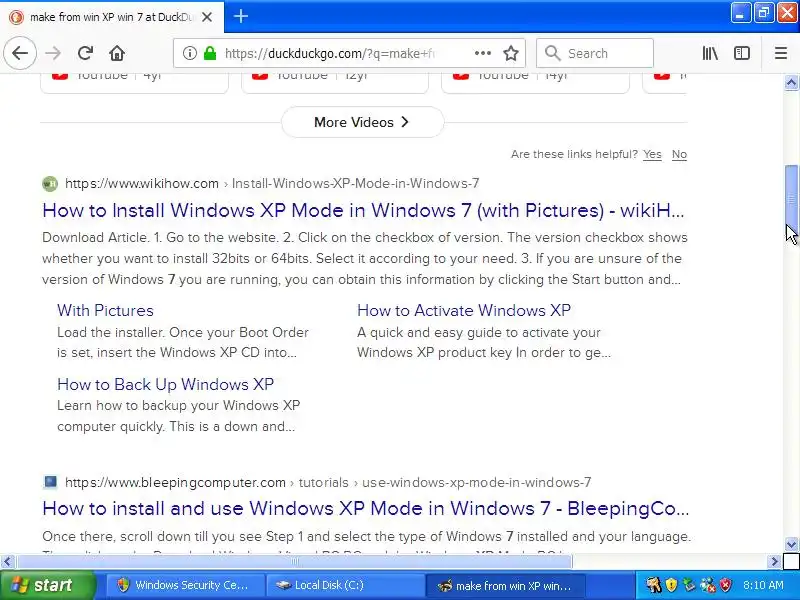Open the Library bookshelf icon

[710, 53]
